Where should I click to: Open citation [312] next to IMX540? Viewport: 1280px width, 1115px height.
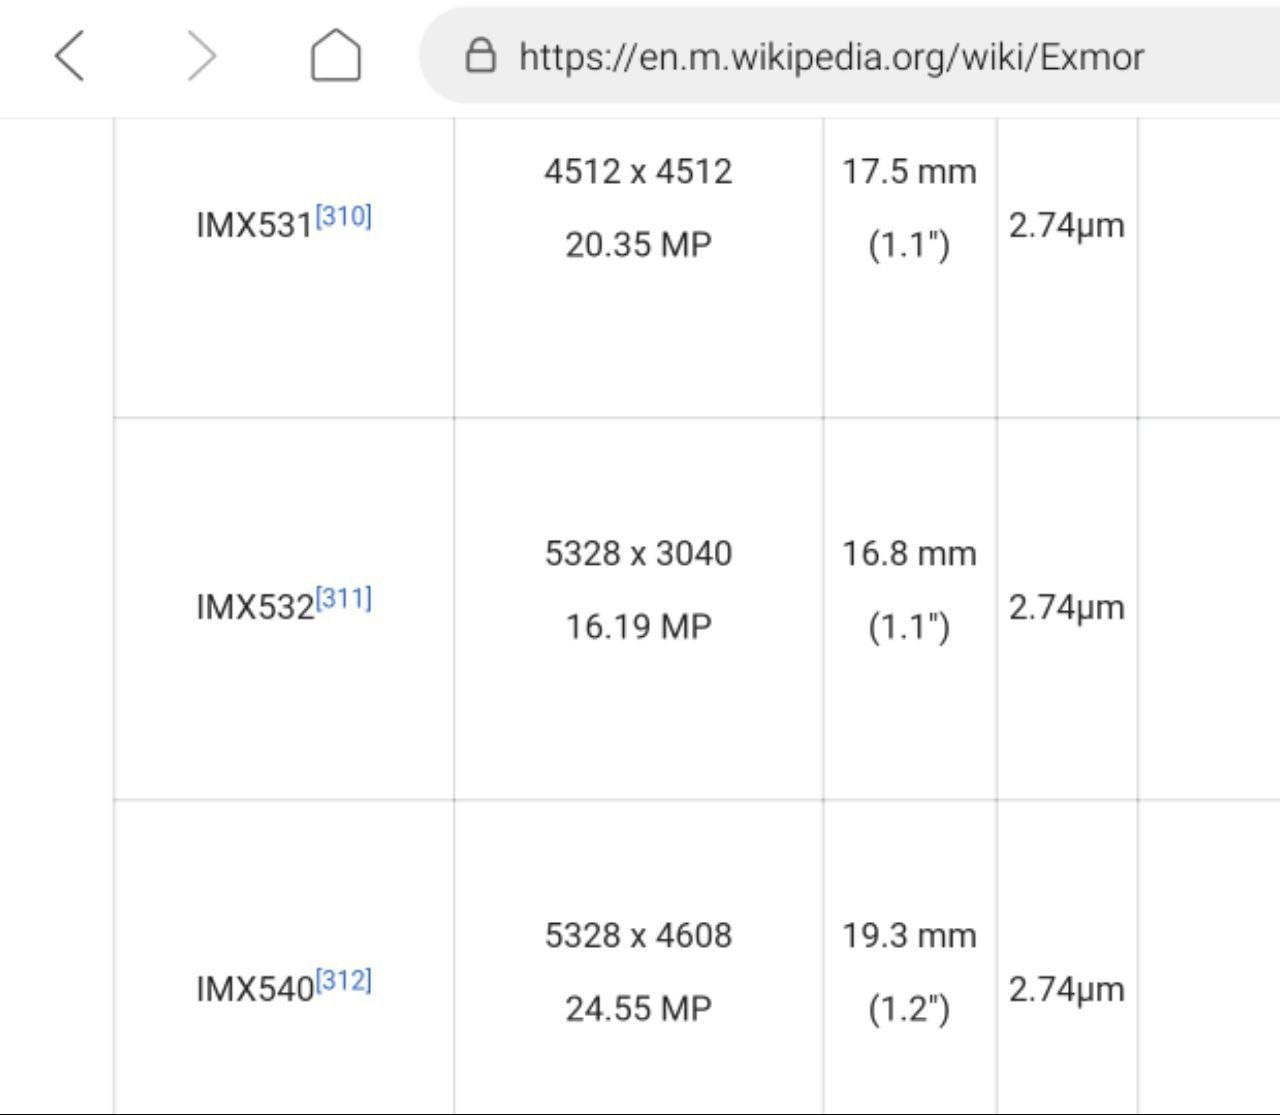344,980
